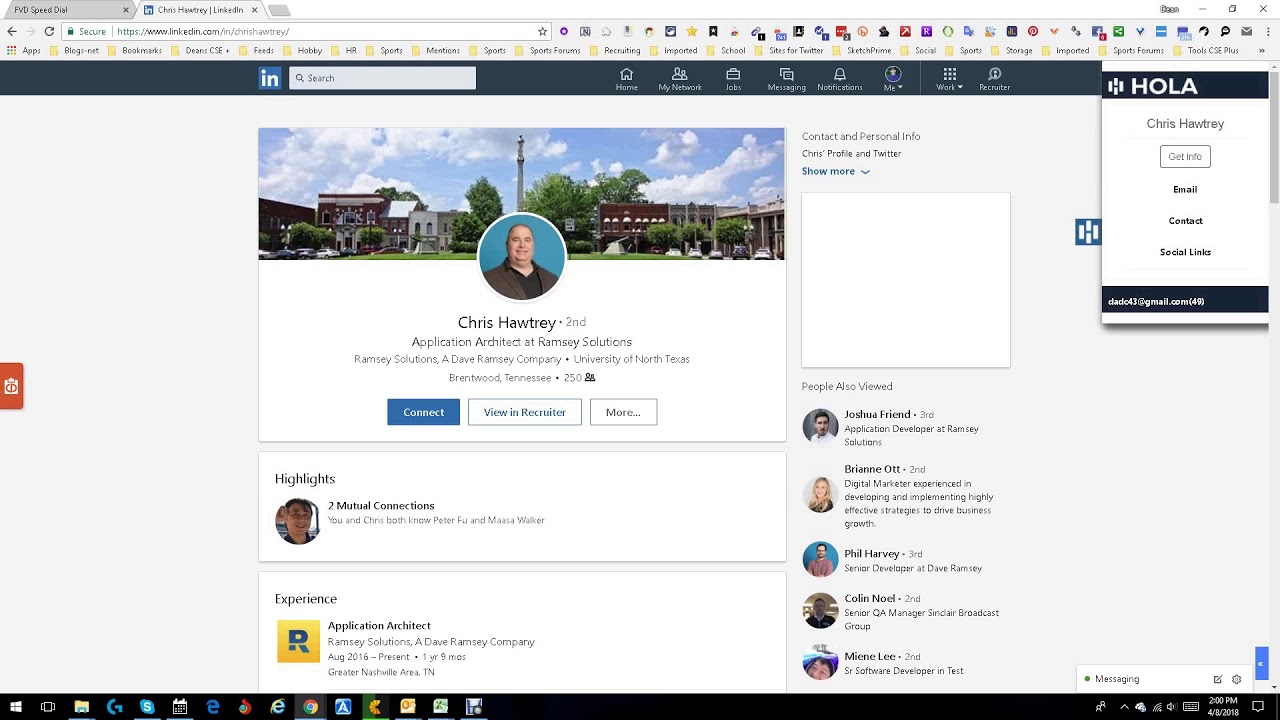Image resolution: width=1280 pixels, height=720 pixels.
Task: Open the Home nav icon
Action: pos(627,79)
